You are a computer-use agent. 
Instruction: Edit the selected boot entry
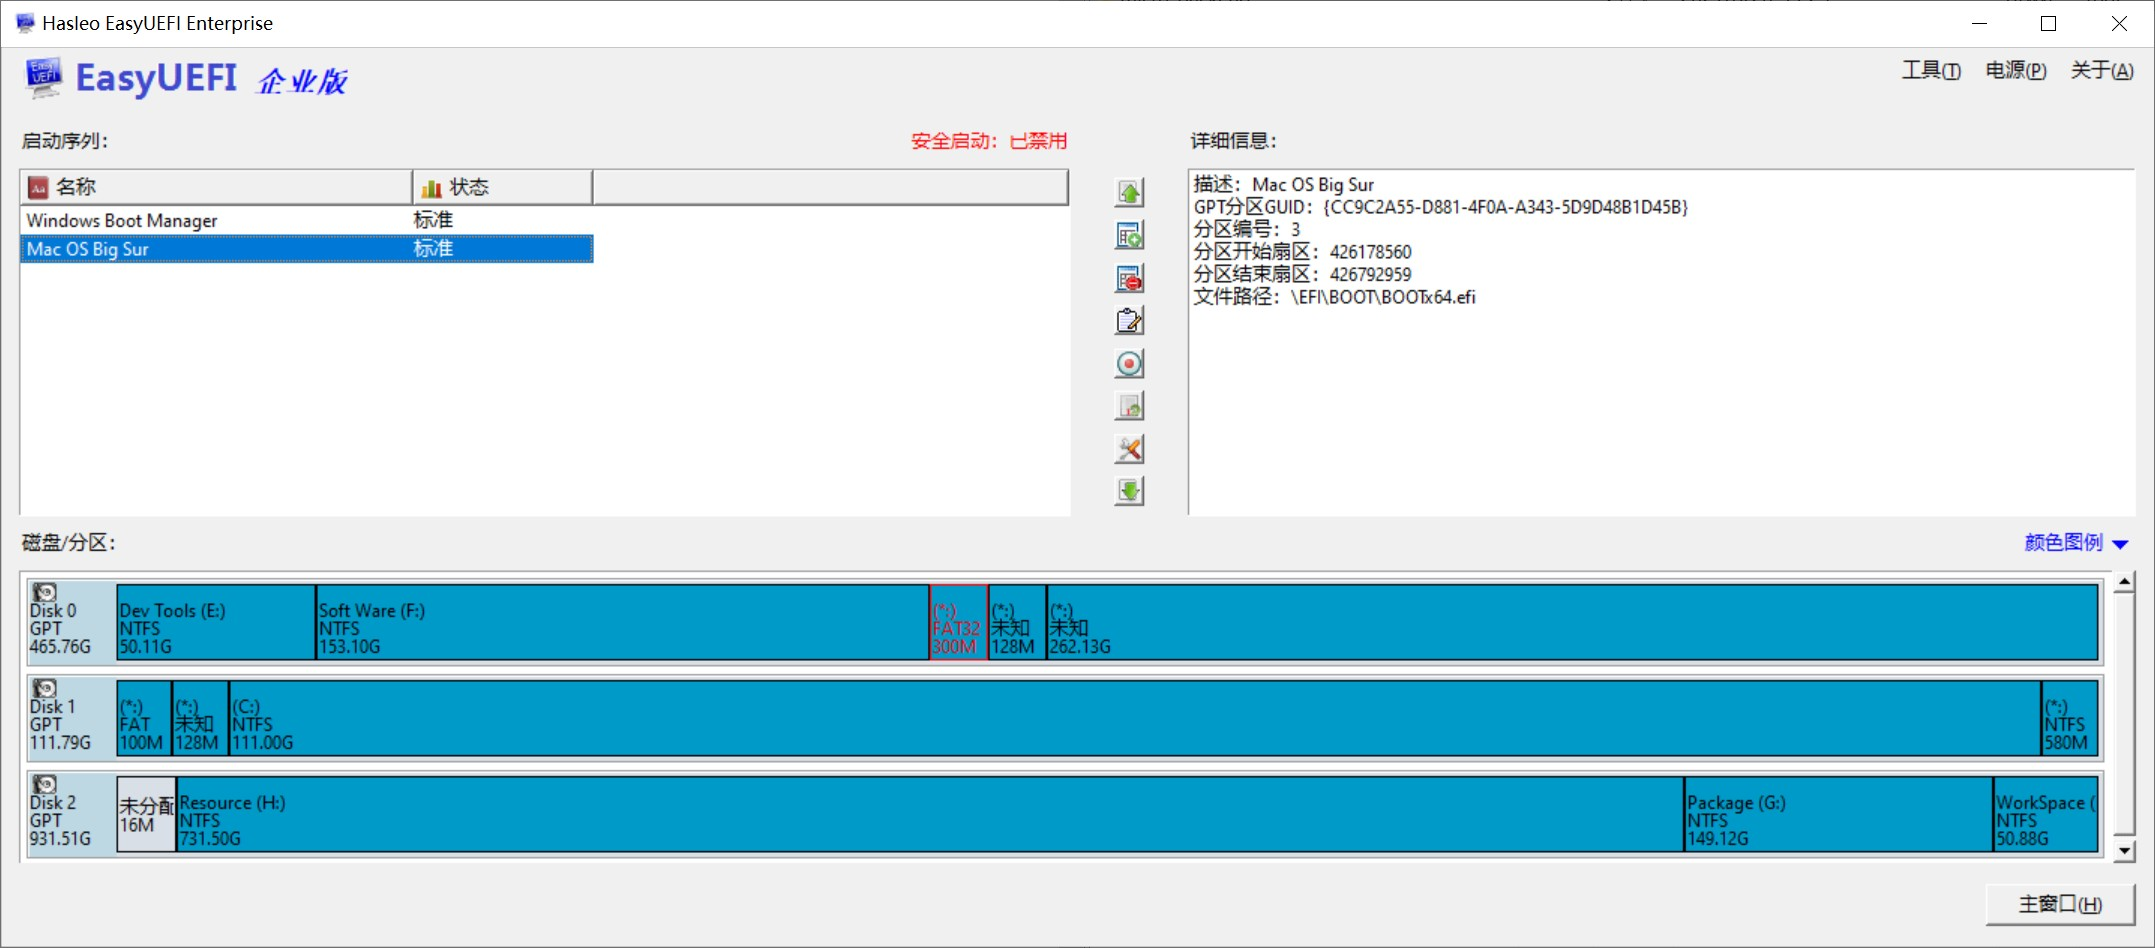pos(1129,321)
